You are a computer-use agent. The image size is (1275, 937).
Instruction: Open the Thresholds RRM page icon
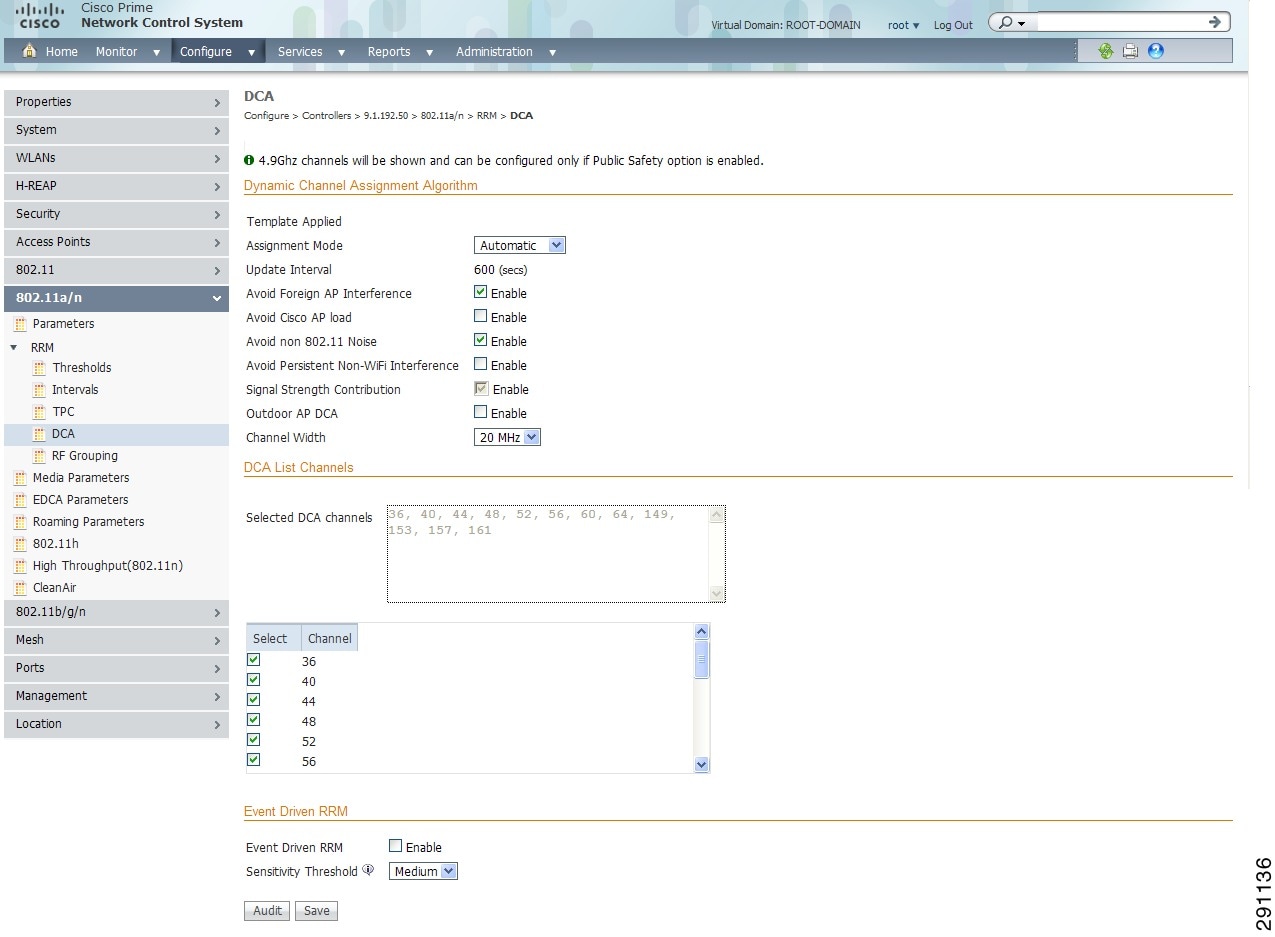38,368
